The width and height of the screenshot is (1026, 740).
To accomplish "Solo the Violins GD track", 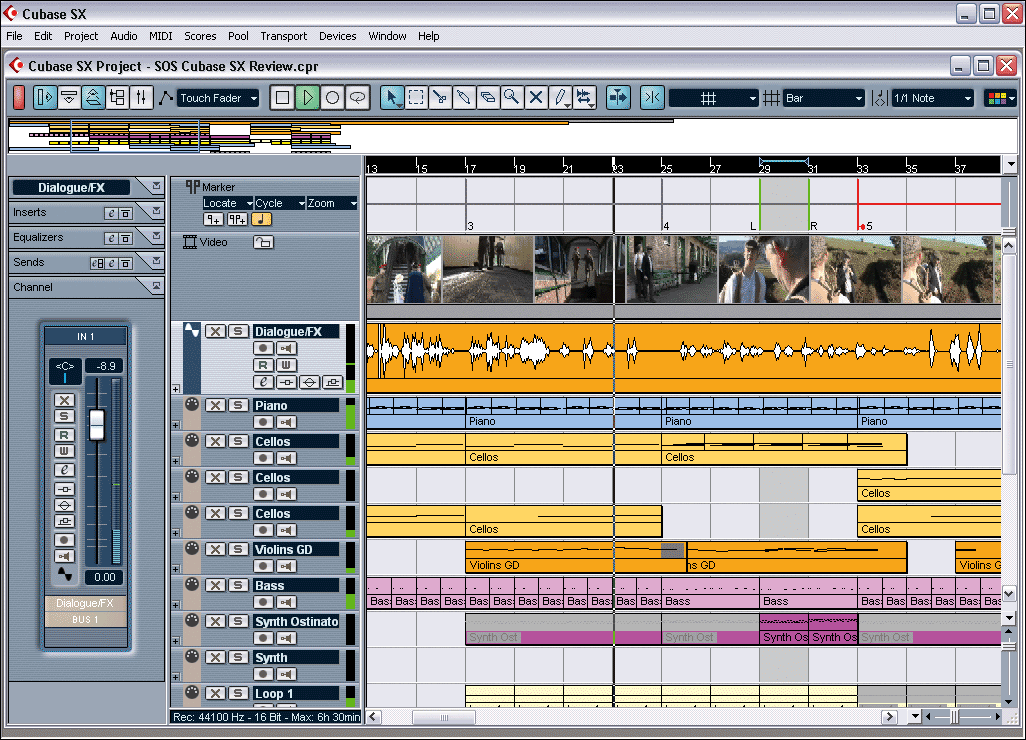I will 238,549.
